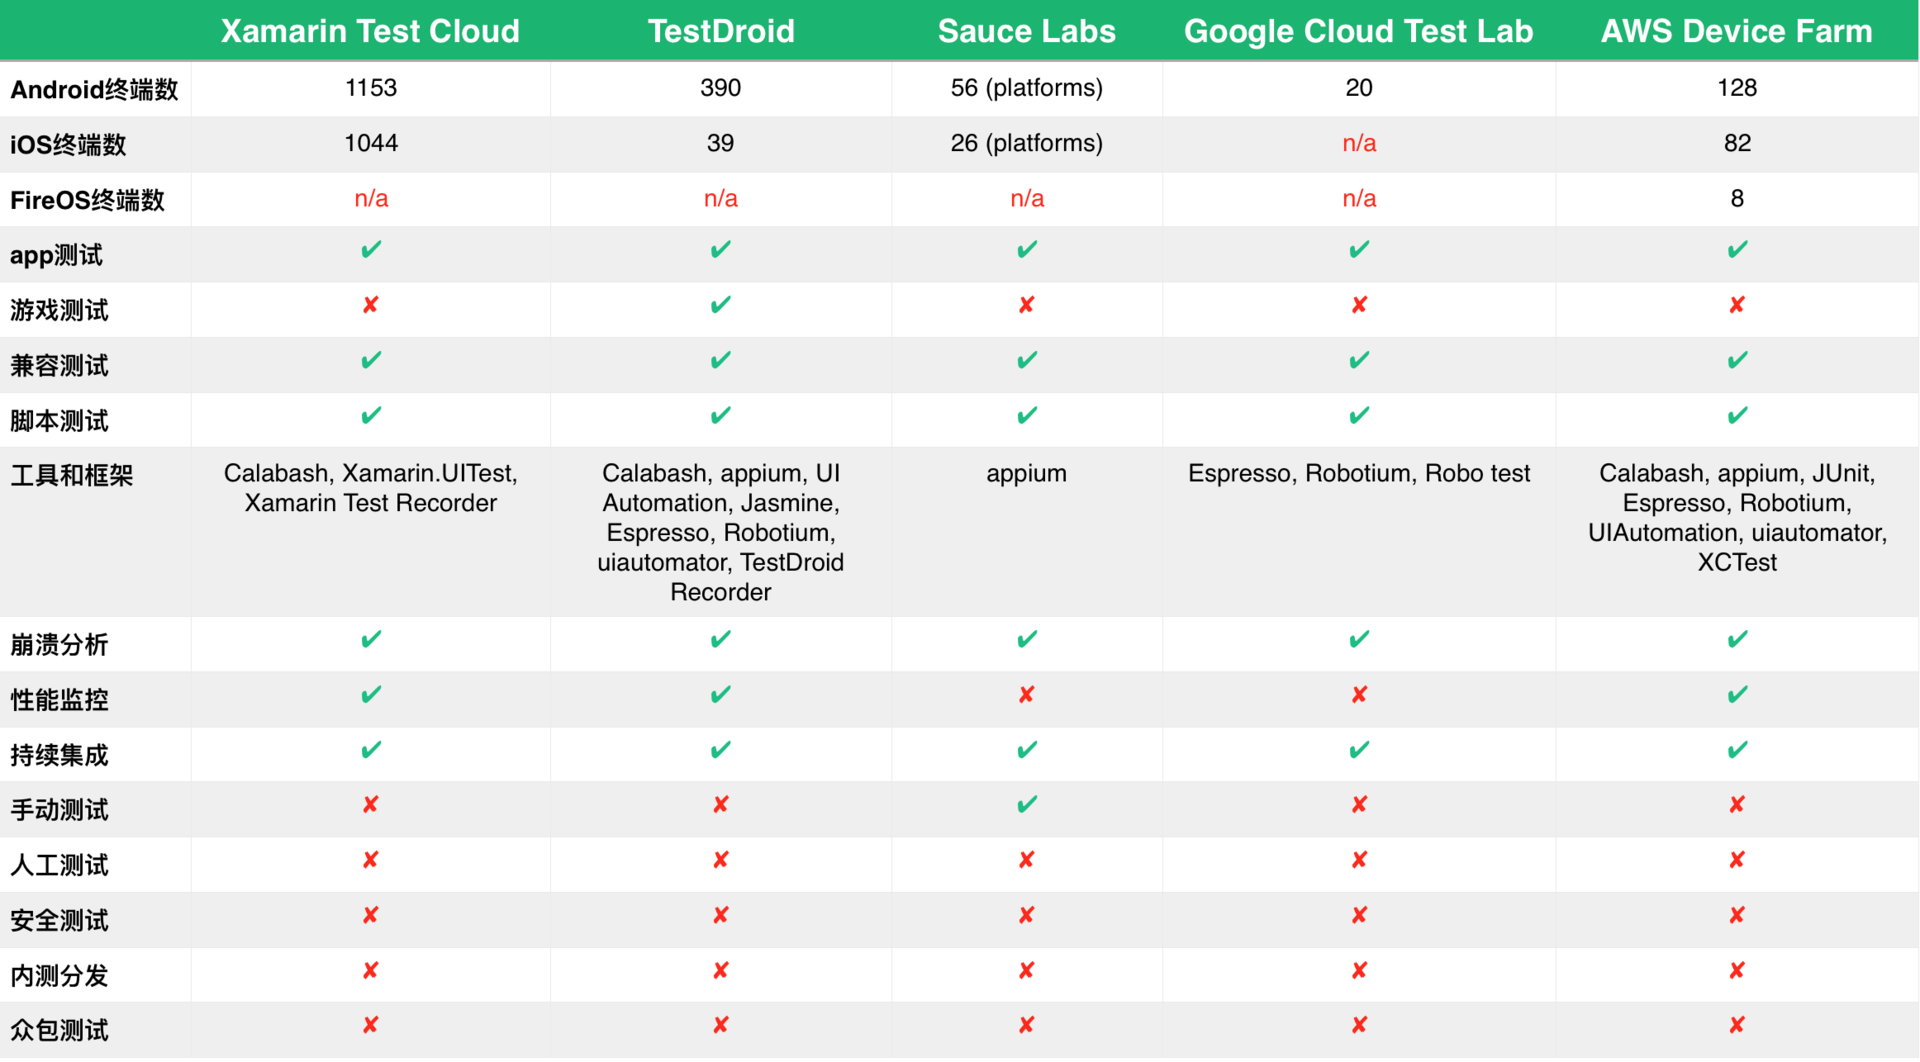Viewport: 1920px width, 1062px height.
Task: Click the Android终端数 row label
Action: pos(94,90)
